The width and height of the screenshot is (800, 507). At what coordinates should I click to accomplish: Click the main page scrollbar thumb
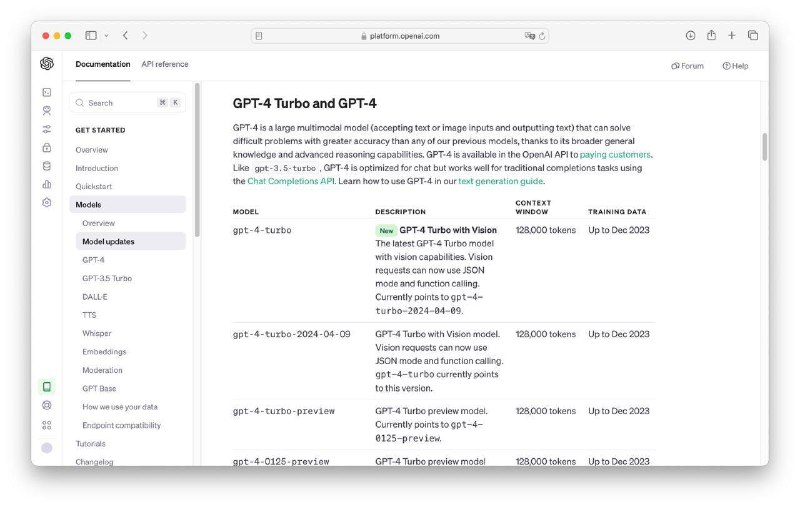point(765,147)
